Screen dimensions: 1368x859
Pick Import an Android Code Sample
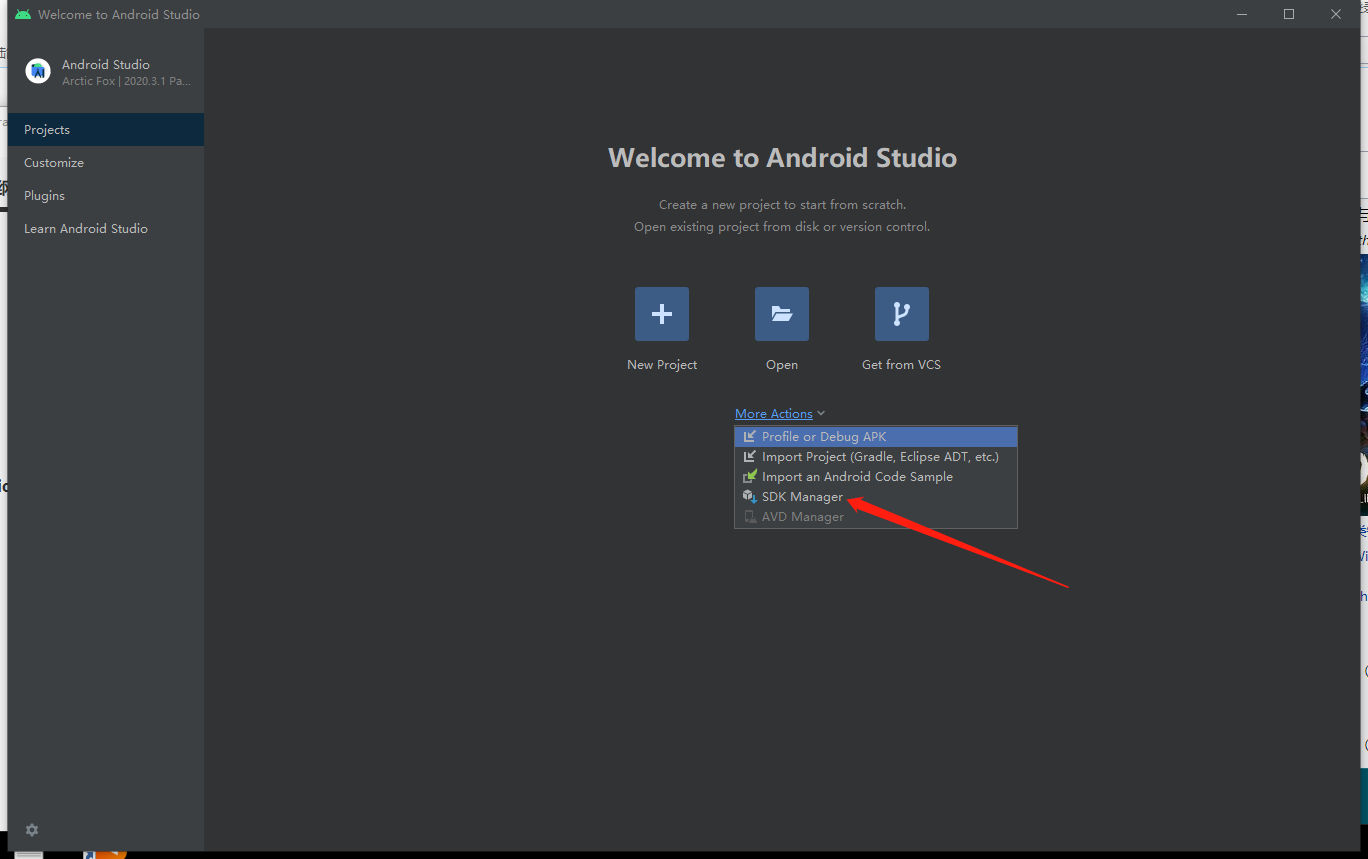876,477
